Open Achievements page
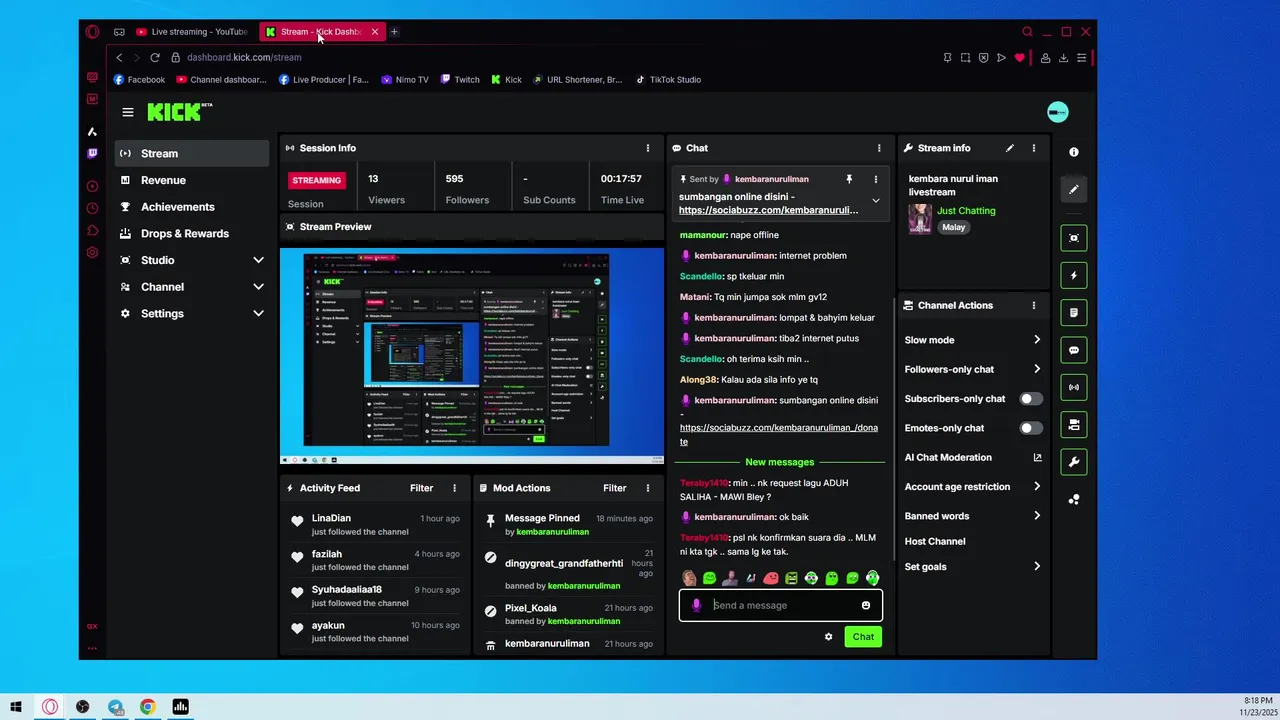The height and width of the screenshot is (720, 1280). tap(192, 207)
